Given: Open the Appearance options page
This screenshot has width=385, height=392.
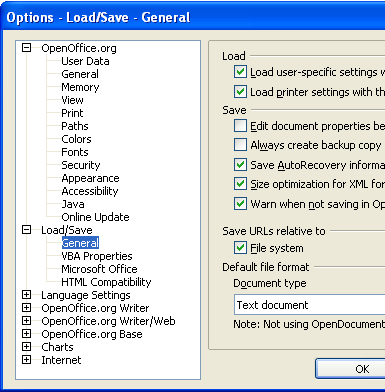Looking at the screenshot, I should tap(90, 178).
